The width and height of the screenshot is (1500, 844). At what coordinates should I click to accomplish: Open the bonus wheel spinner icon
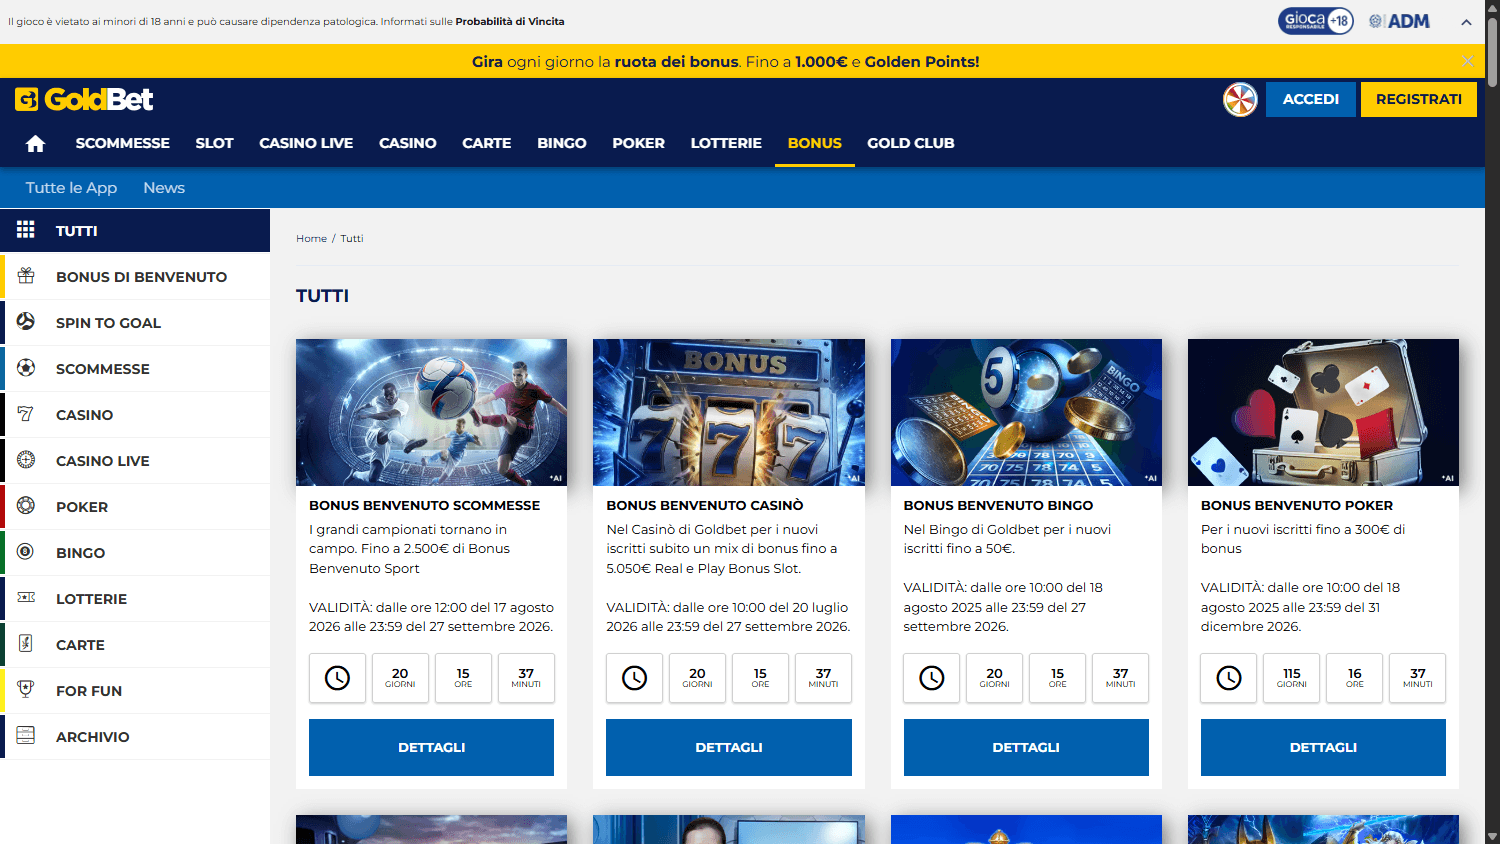(x=1240, y=99)
